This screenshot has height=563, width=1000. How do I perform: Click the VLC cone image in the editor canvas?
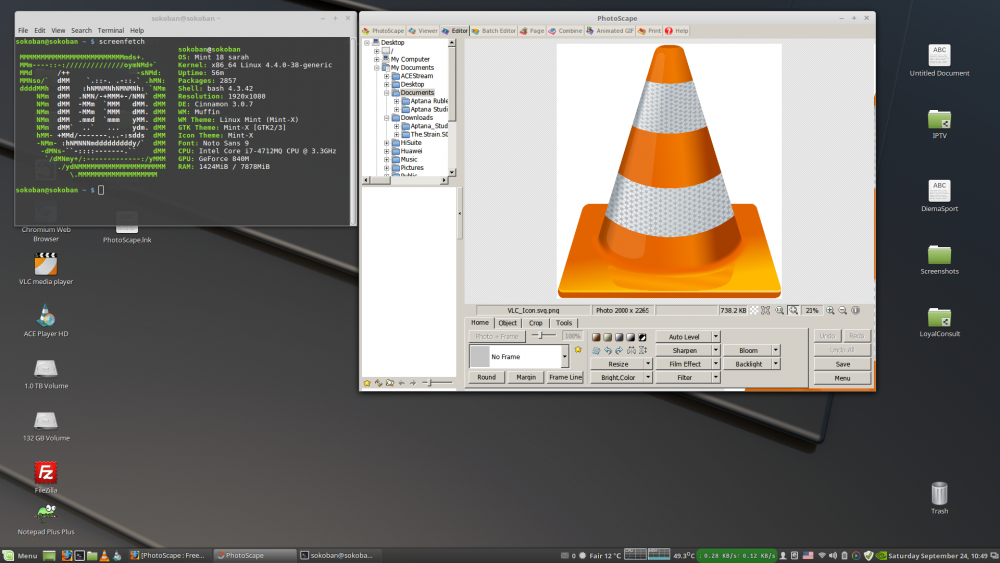pos(669,170)
